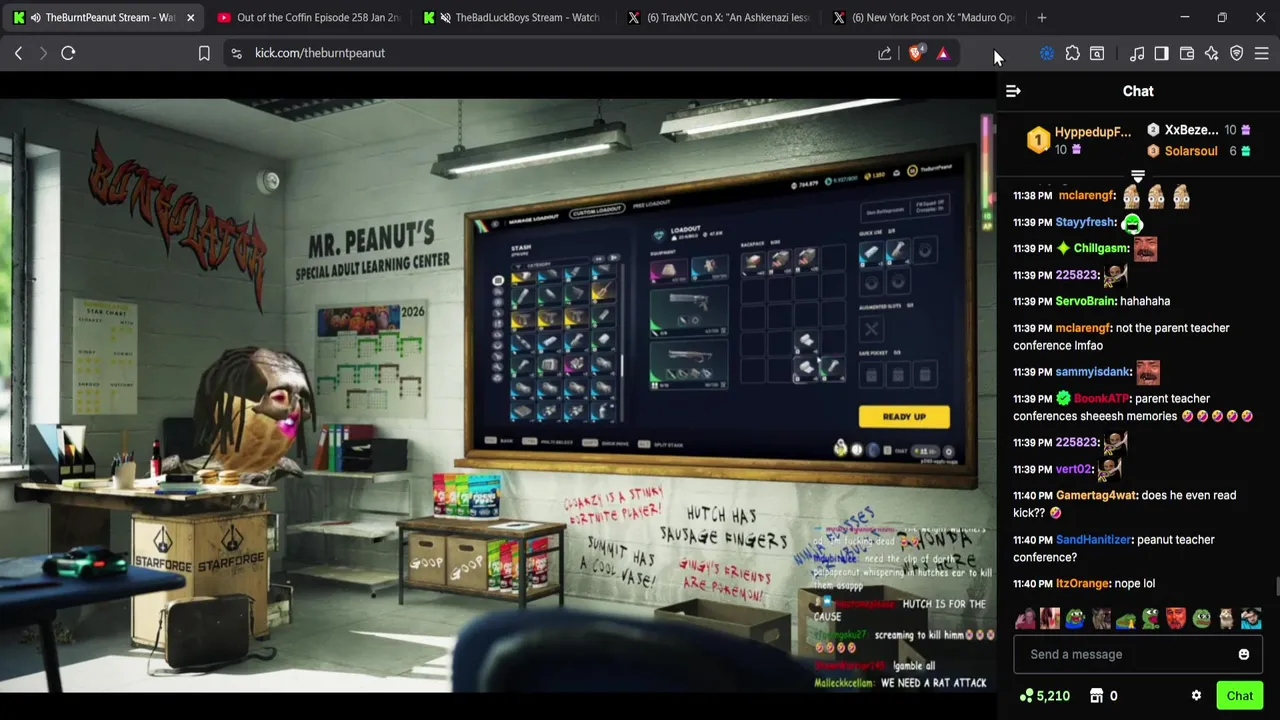This screenshot has height=720, width=1280.
Task: Go forward in browser history
Action: 43,53
